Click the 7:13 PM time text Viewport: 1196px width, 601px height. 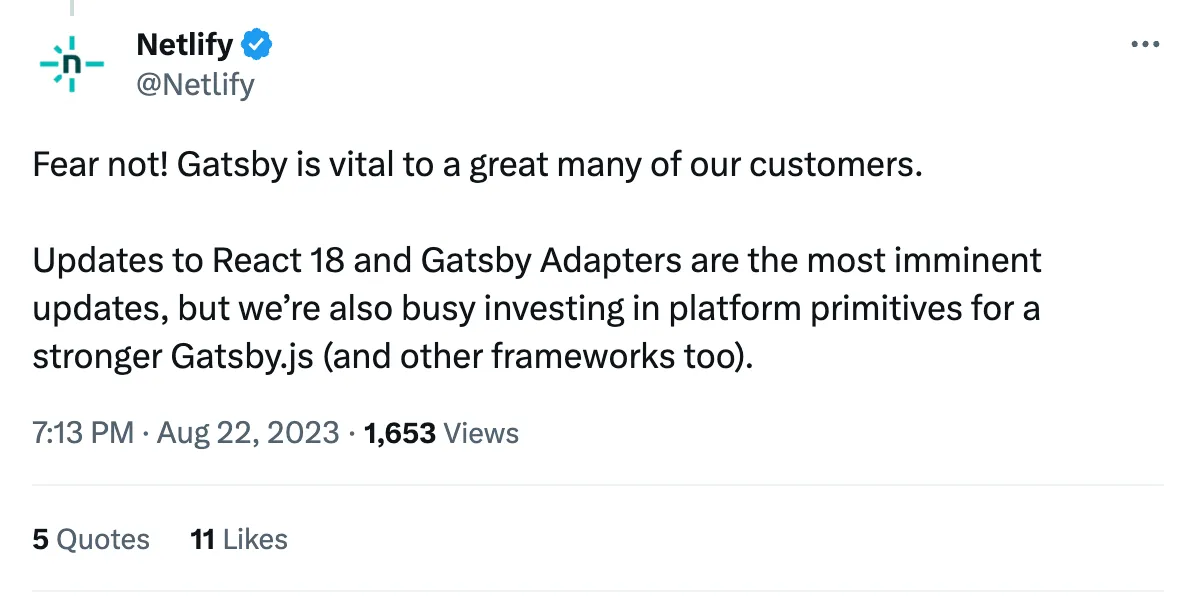coord(82,433)
